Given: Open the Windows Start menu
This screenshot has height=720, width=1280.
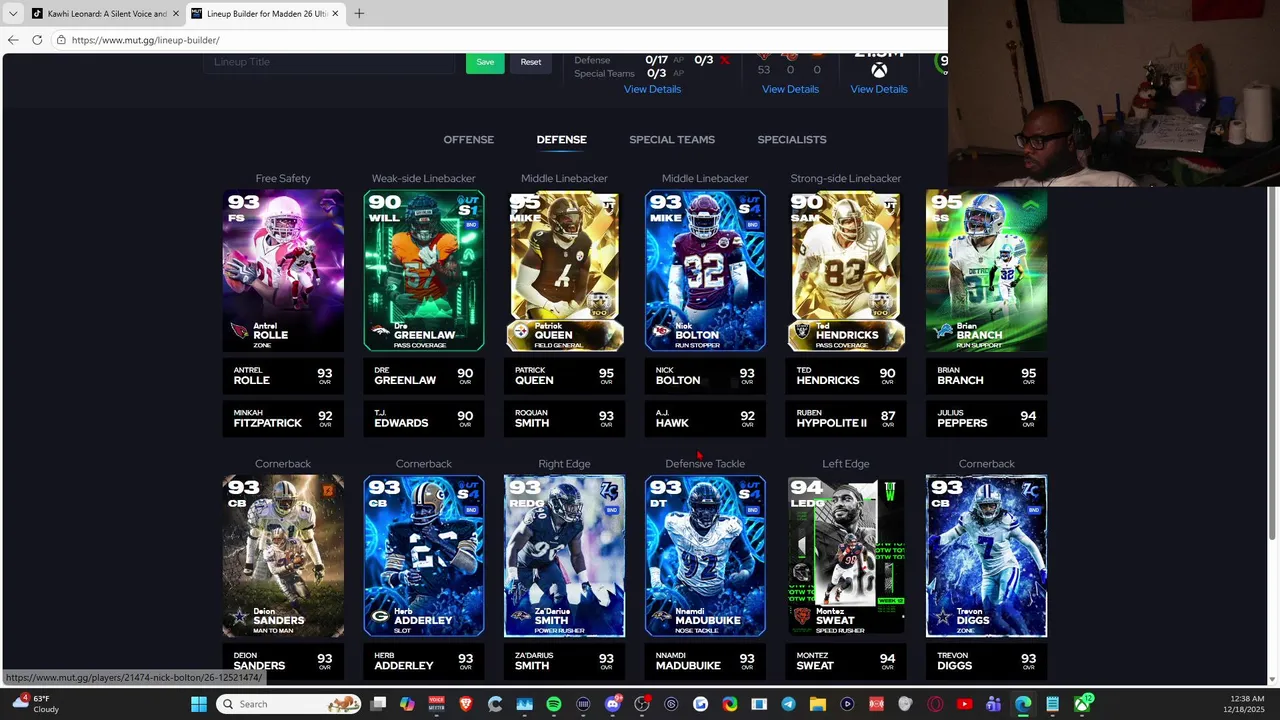Looking at the screenshot, I should (199, 704).
